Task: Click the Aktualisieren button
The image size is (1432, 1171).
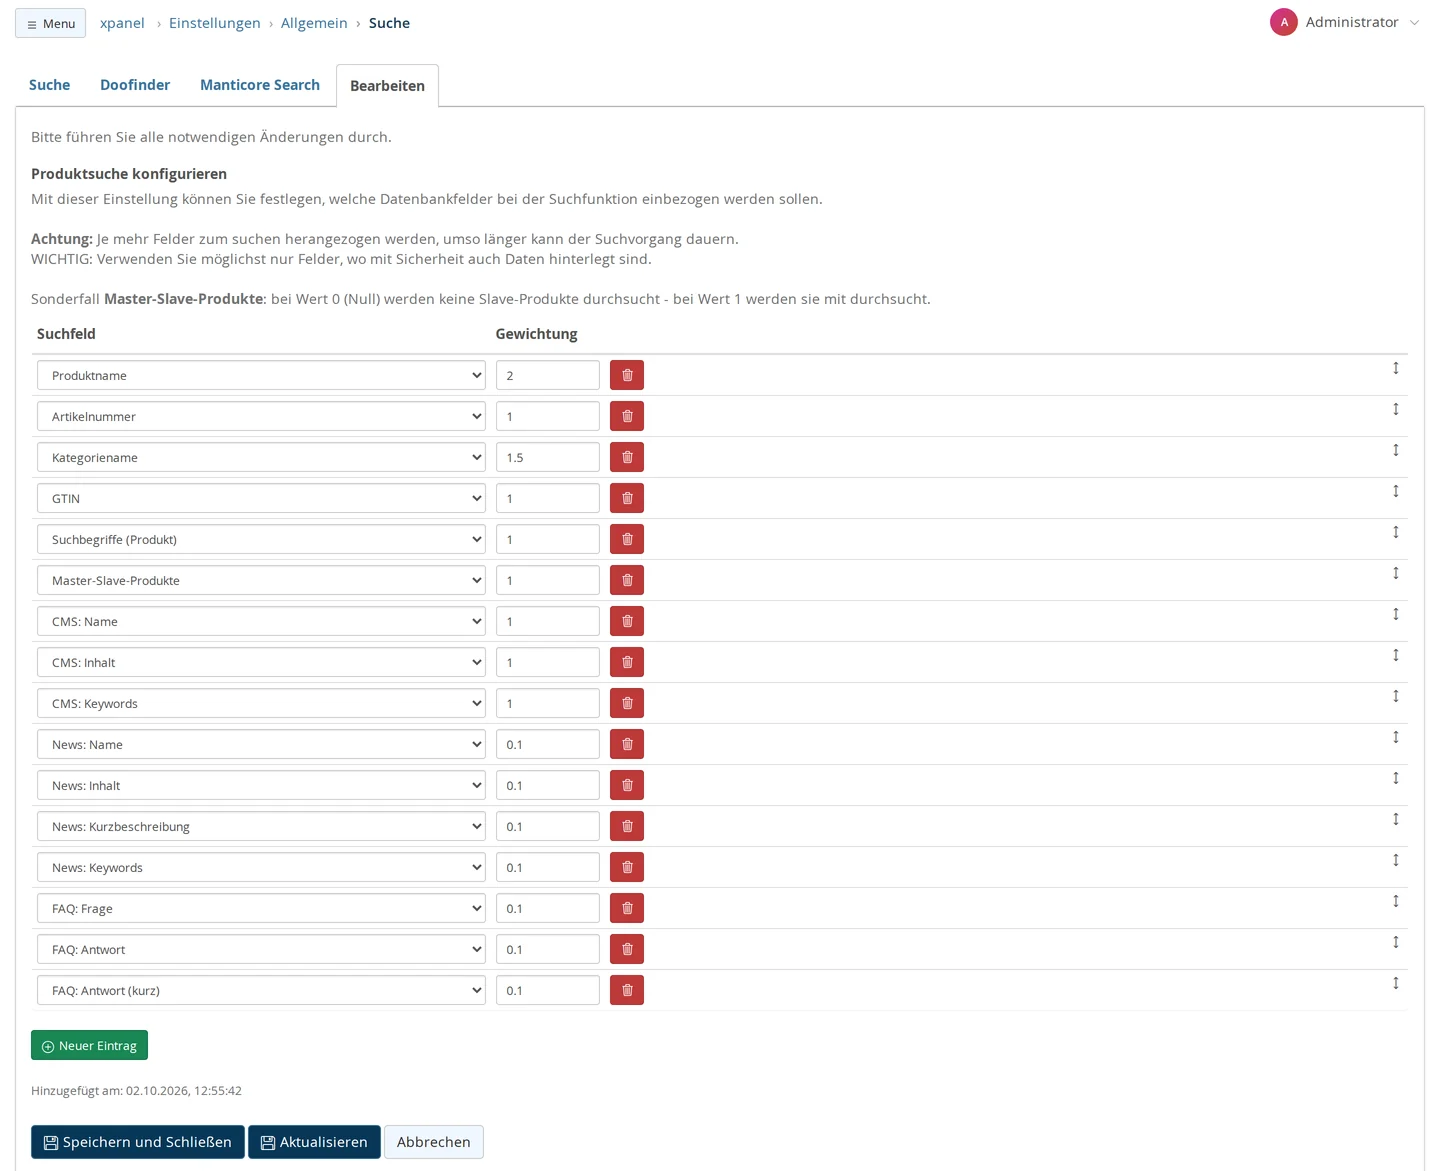Action: 314,1142
